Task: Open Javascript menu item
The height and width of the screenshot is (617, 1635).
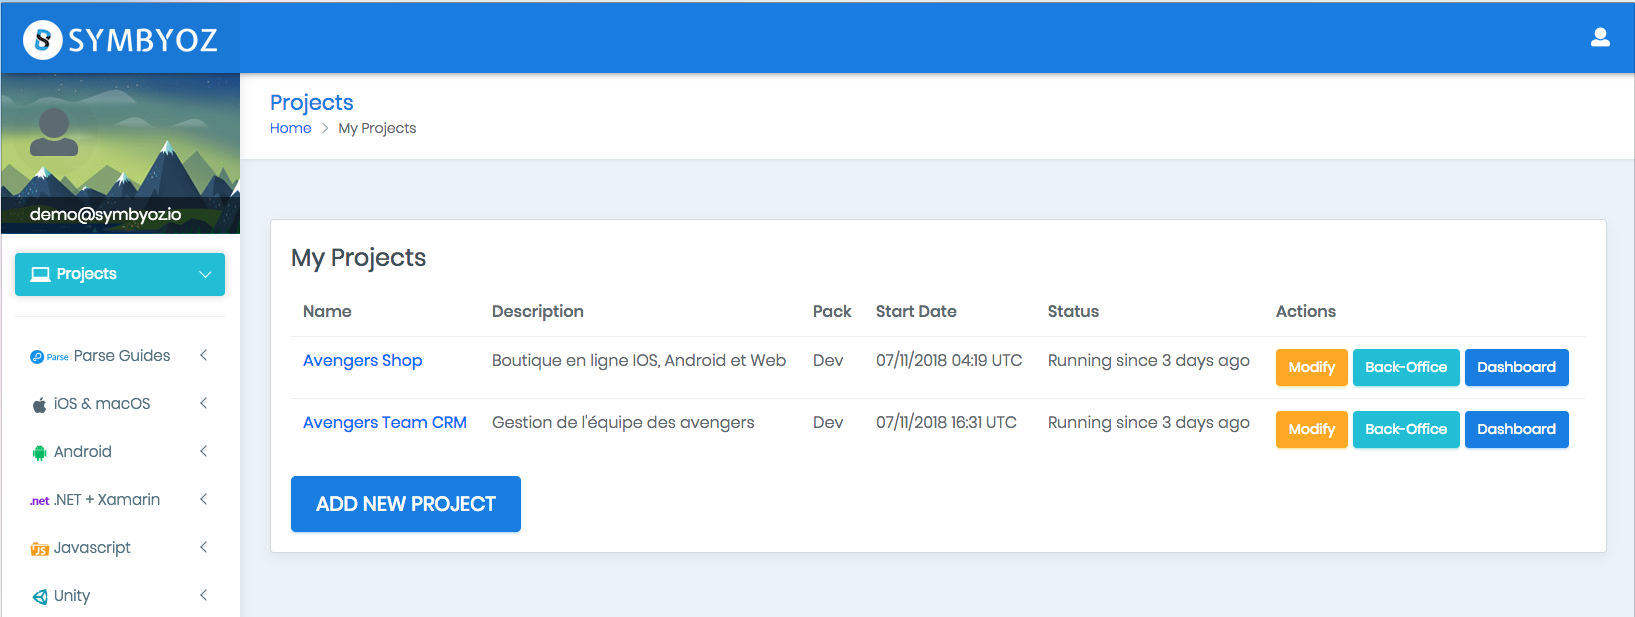Action: [x=120, y=548]
